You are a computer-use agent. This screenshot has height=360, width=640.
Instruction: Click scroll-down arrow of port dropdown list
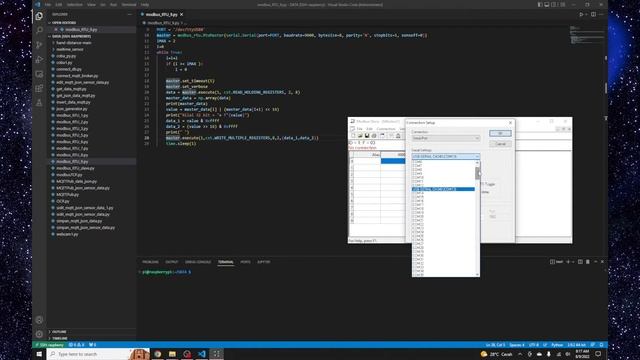[478, 275]
